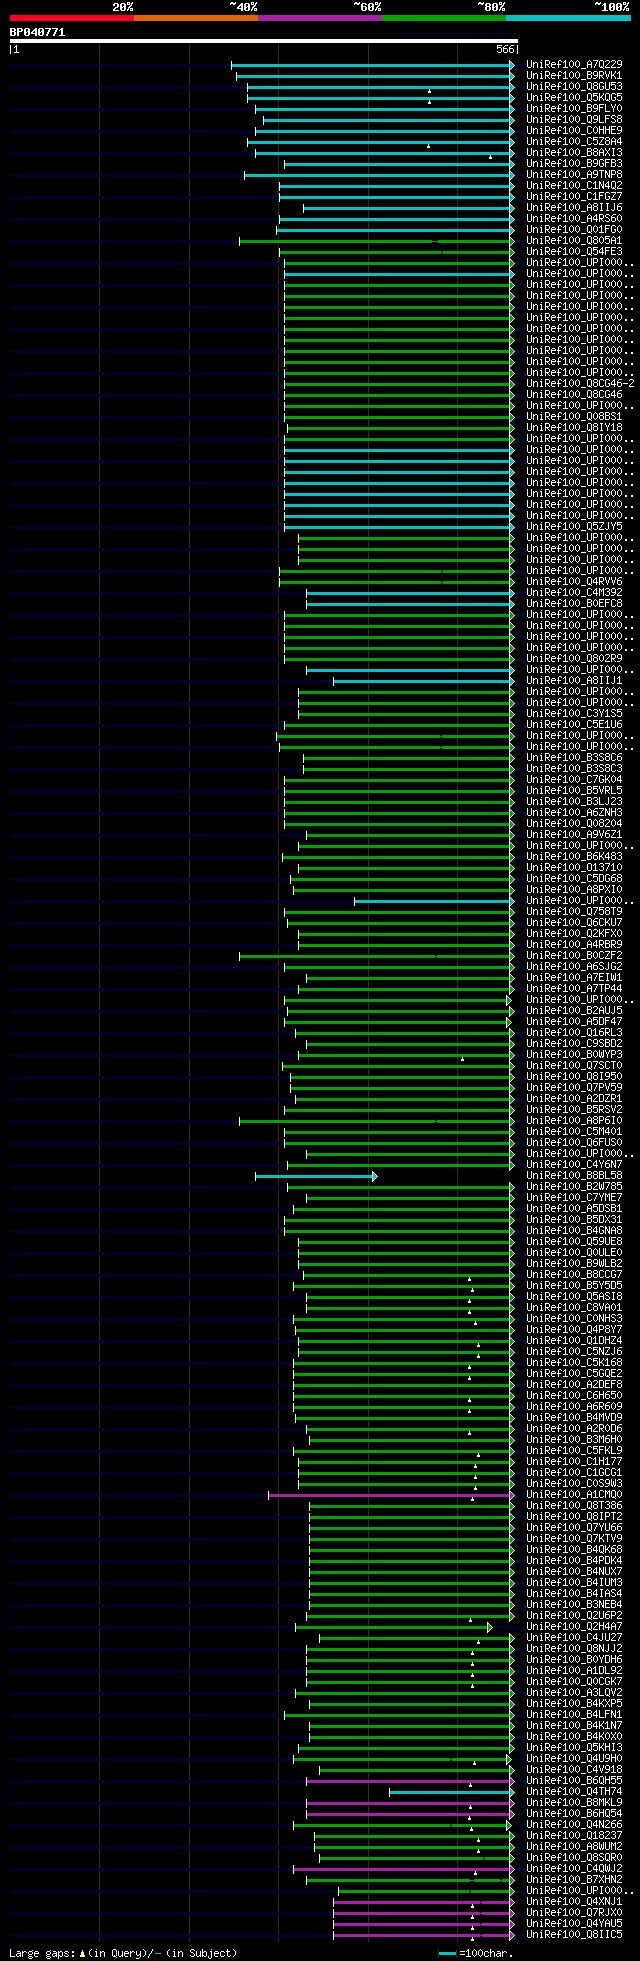Select the UniRef100_B4QK68 label
The width and height of the screenshot is (640, 1961).
[x=574, y=1549]
